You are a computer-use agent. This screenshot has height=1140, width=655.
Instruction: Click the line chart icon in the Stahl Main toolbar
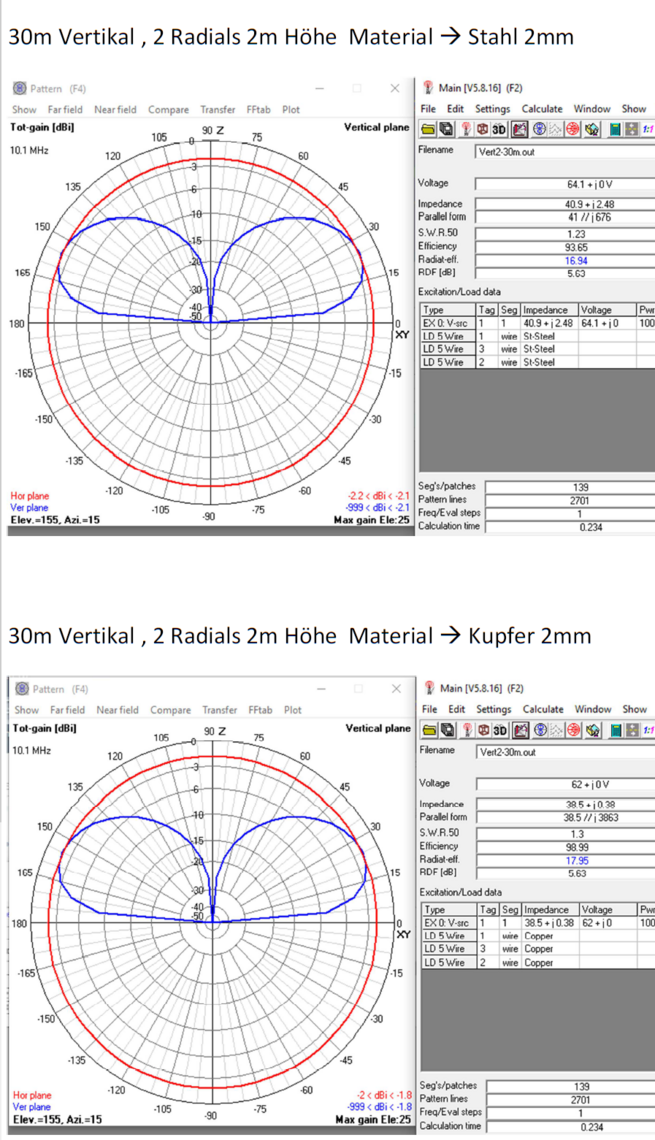tap(555, 129)
